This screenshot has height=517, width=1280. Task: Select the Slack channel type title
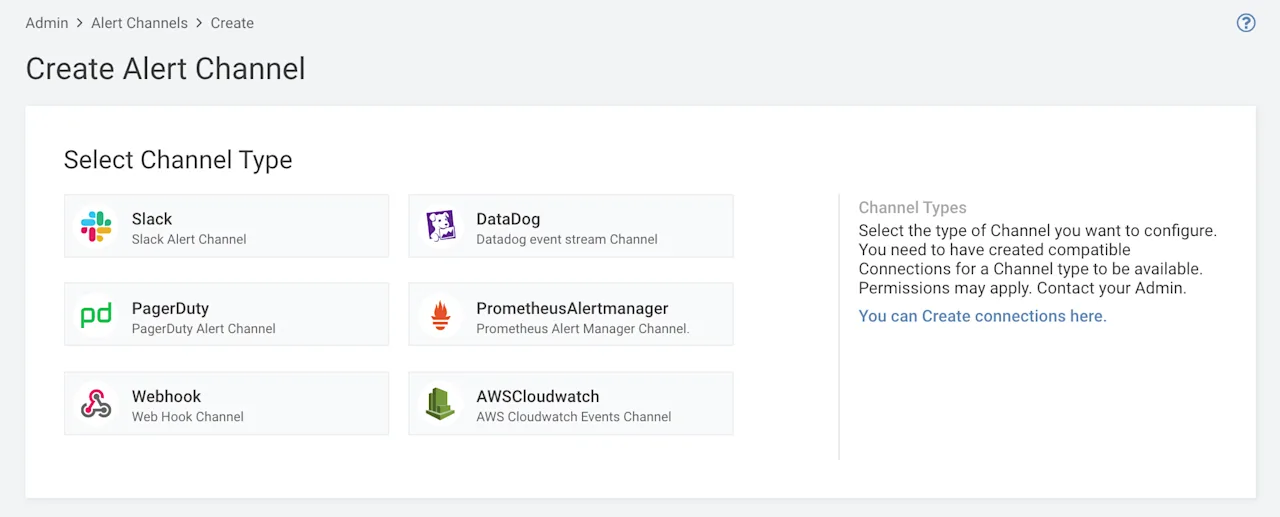point(152,219)
